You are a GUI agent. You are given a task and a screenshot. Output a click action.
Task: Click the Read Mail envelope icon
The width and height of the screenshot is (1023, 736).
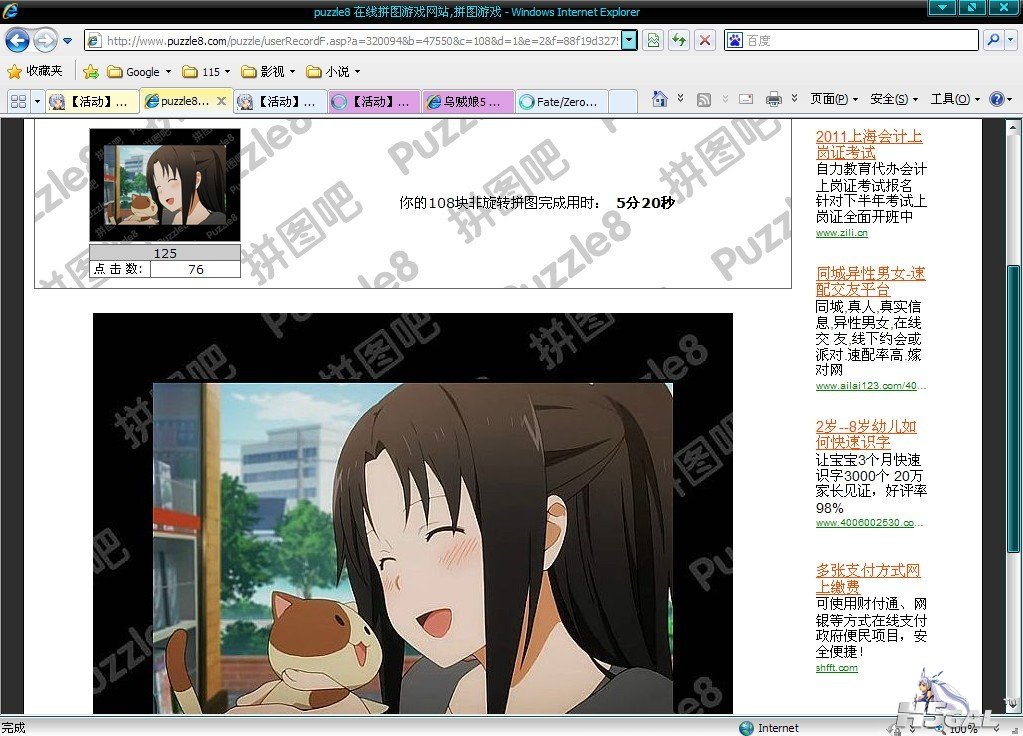746,99
